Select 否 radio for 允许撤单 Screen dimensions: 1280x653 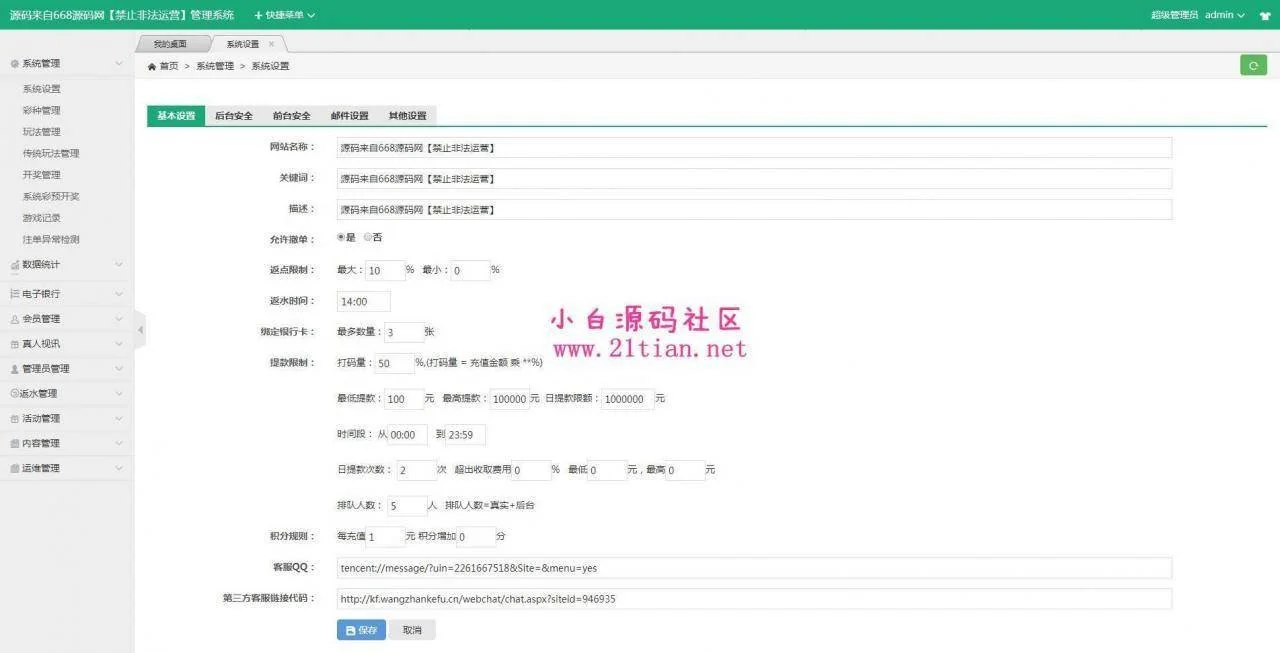coord(367,237)
